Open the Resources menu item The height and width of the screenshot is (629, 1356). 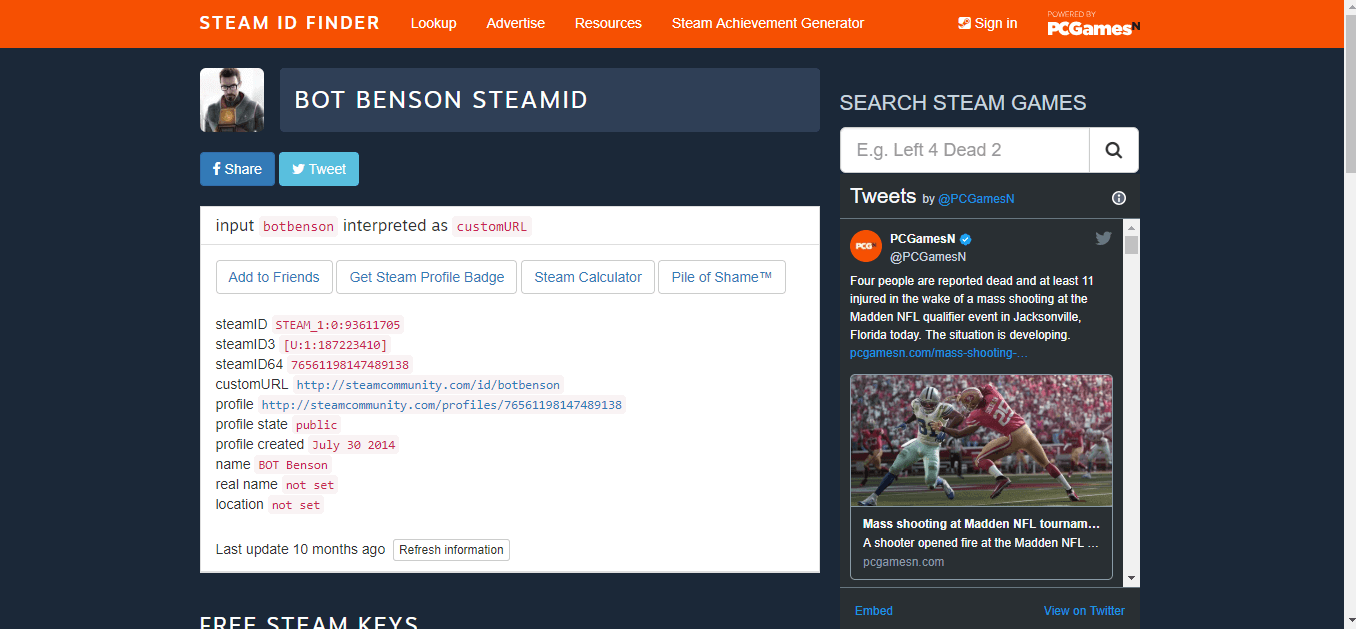coord(608,23)
